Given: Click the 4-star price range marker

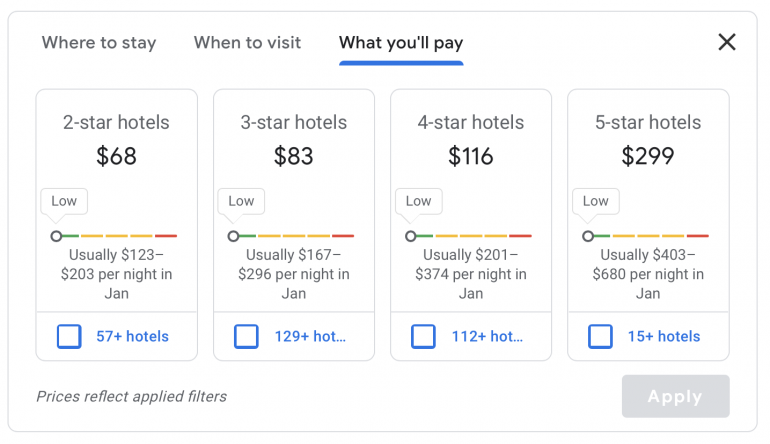Looking at the screenshot, I should point(411,236).
